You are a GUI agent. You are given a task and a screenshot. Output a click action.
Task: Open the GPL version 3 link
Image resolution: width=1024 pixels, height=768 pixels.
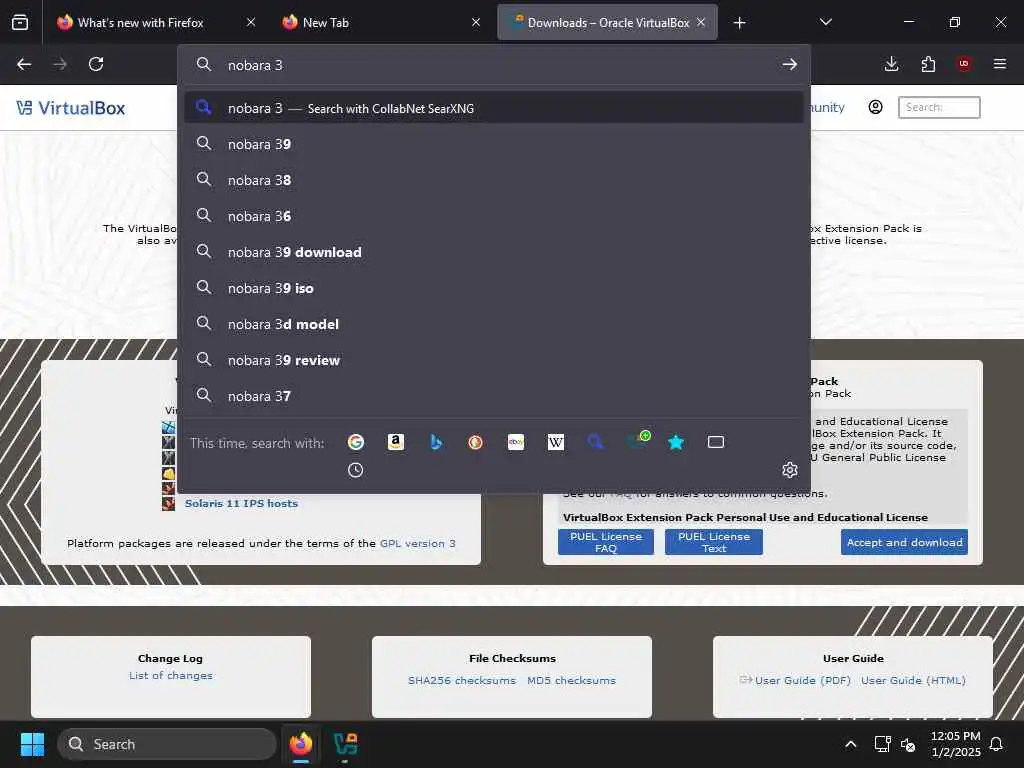click(418, 543)
